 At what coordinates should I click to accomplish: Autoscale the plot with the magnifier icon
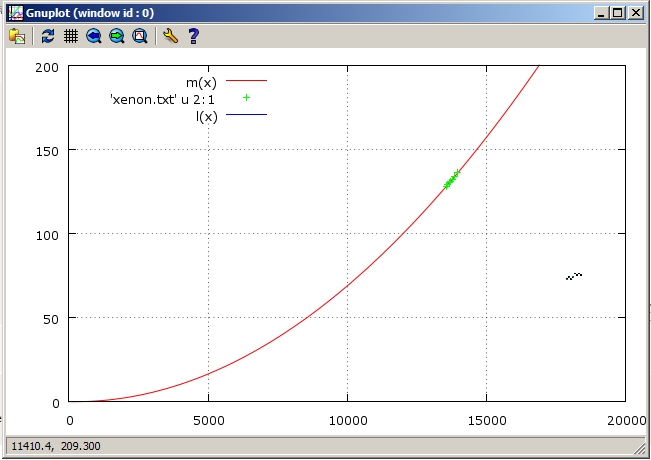click(x=140, y=36)
